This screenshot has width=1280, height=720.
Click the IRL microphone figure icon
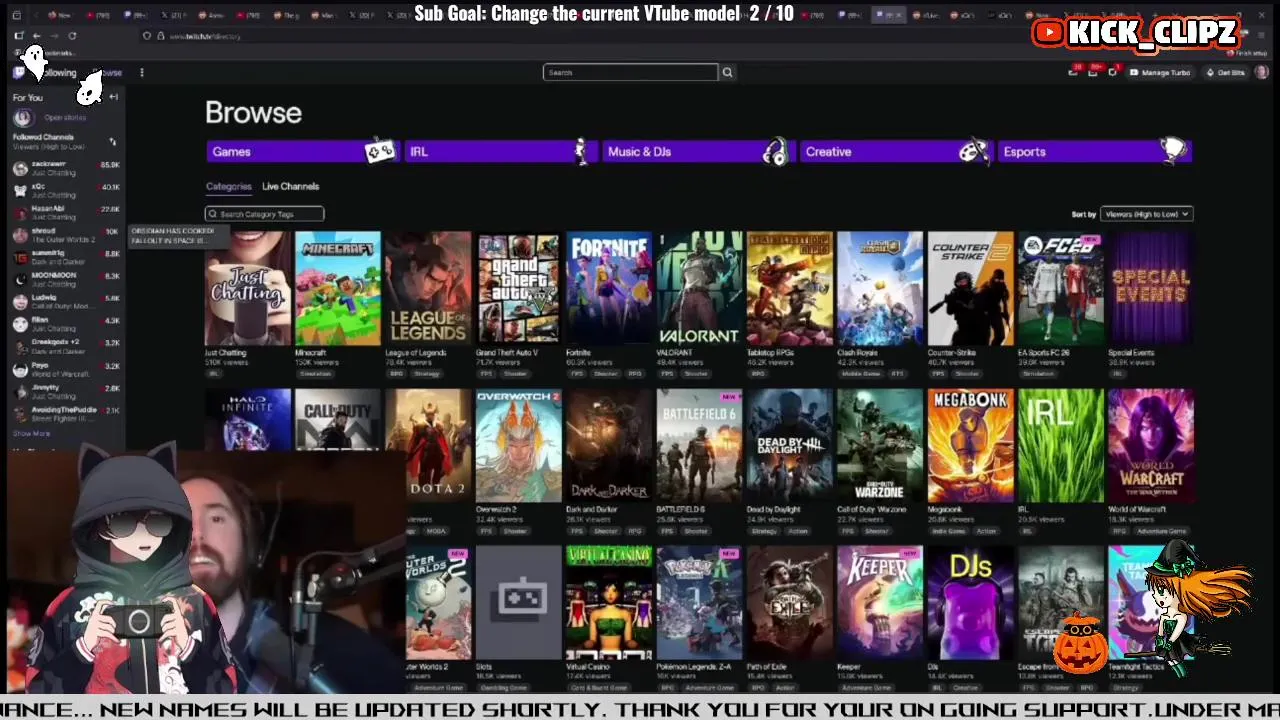[x=581, y=152]
